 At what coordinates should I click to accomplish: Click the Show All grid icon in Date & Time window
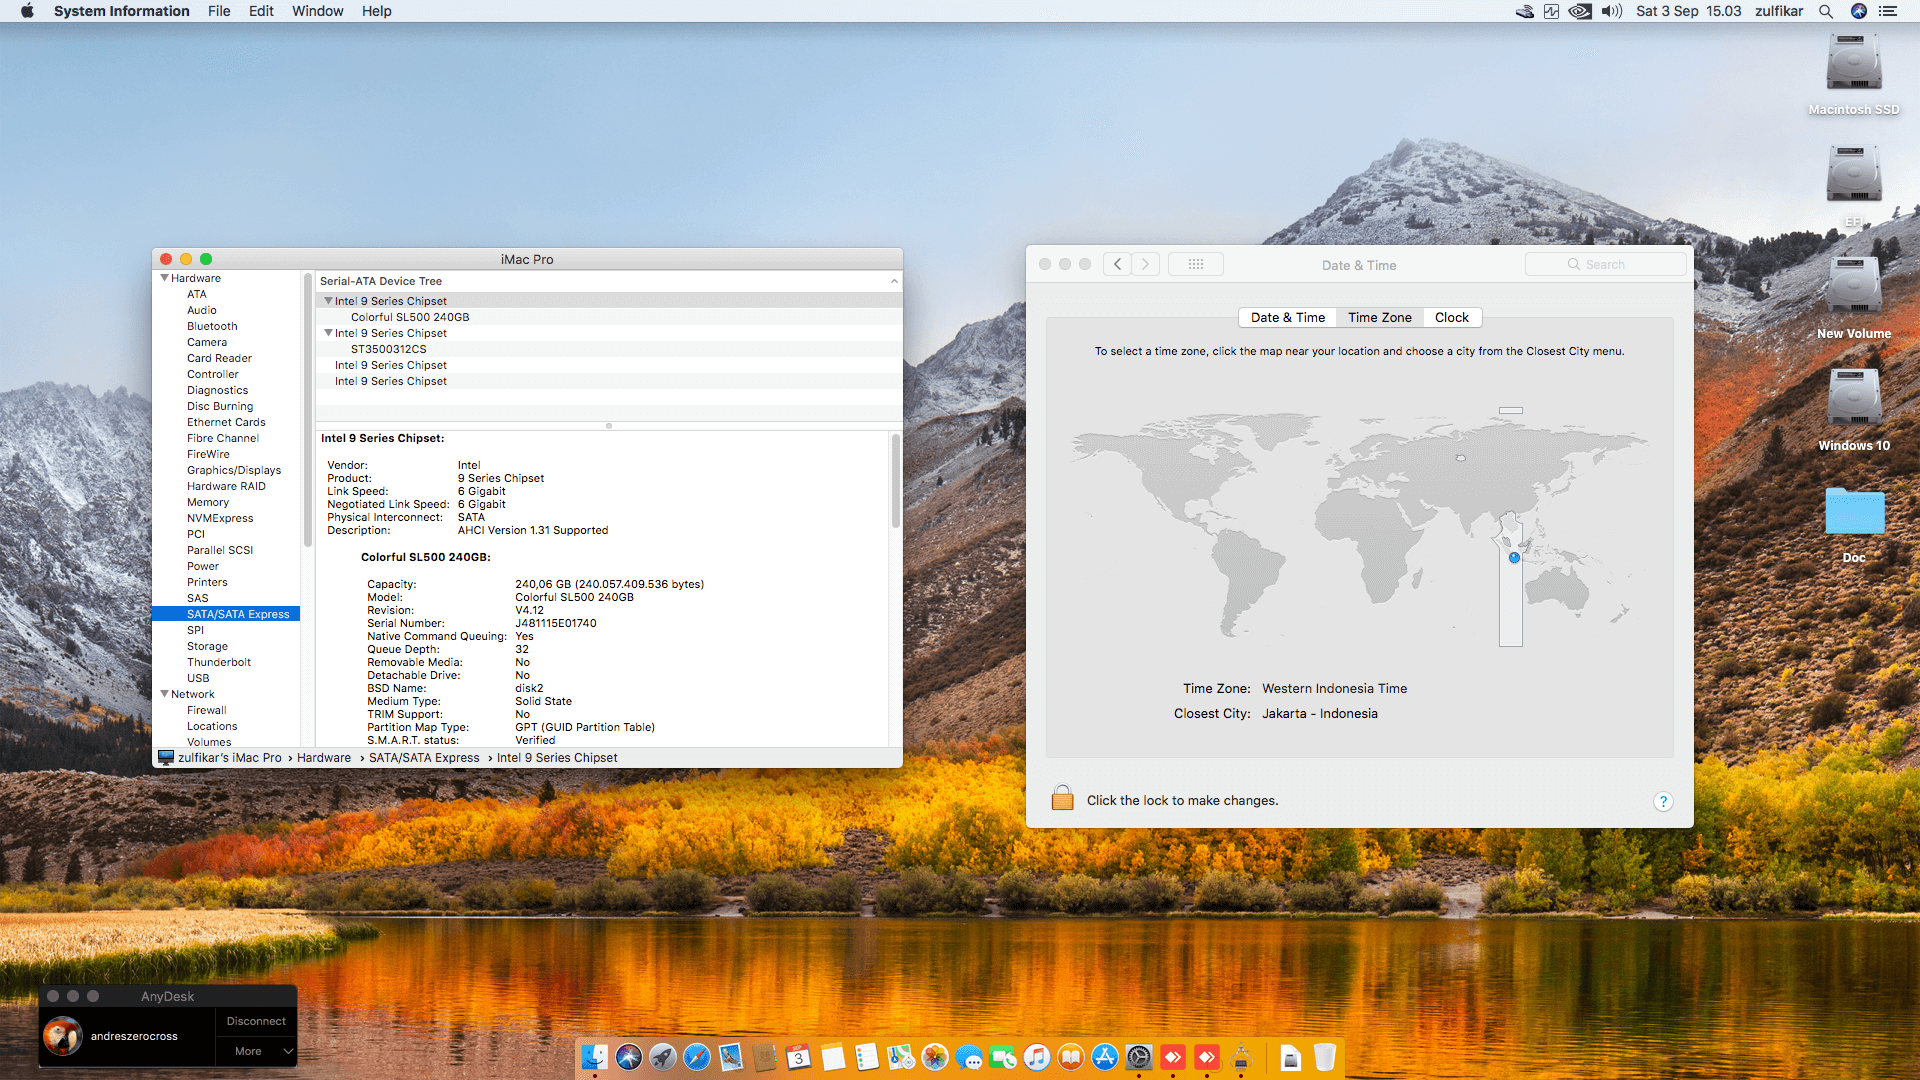(x=1196, y=263)
